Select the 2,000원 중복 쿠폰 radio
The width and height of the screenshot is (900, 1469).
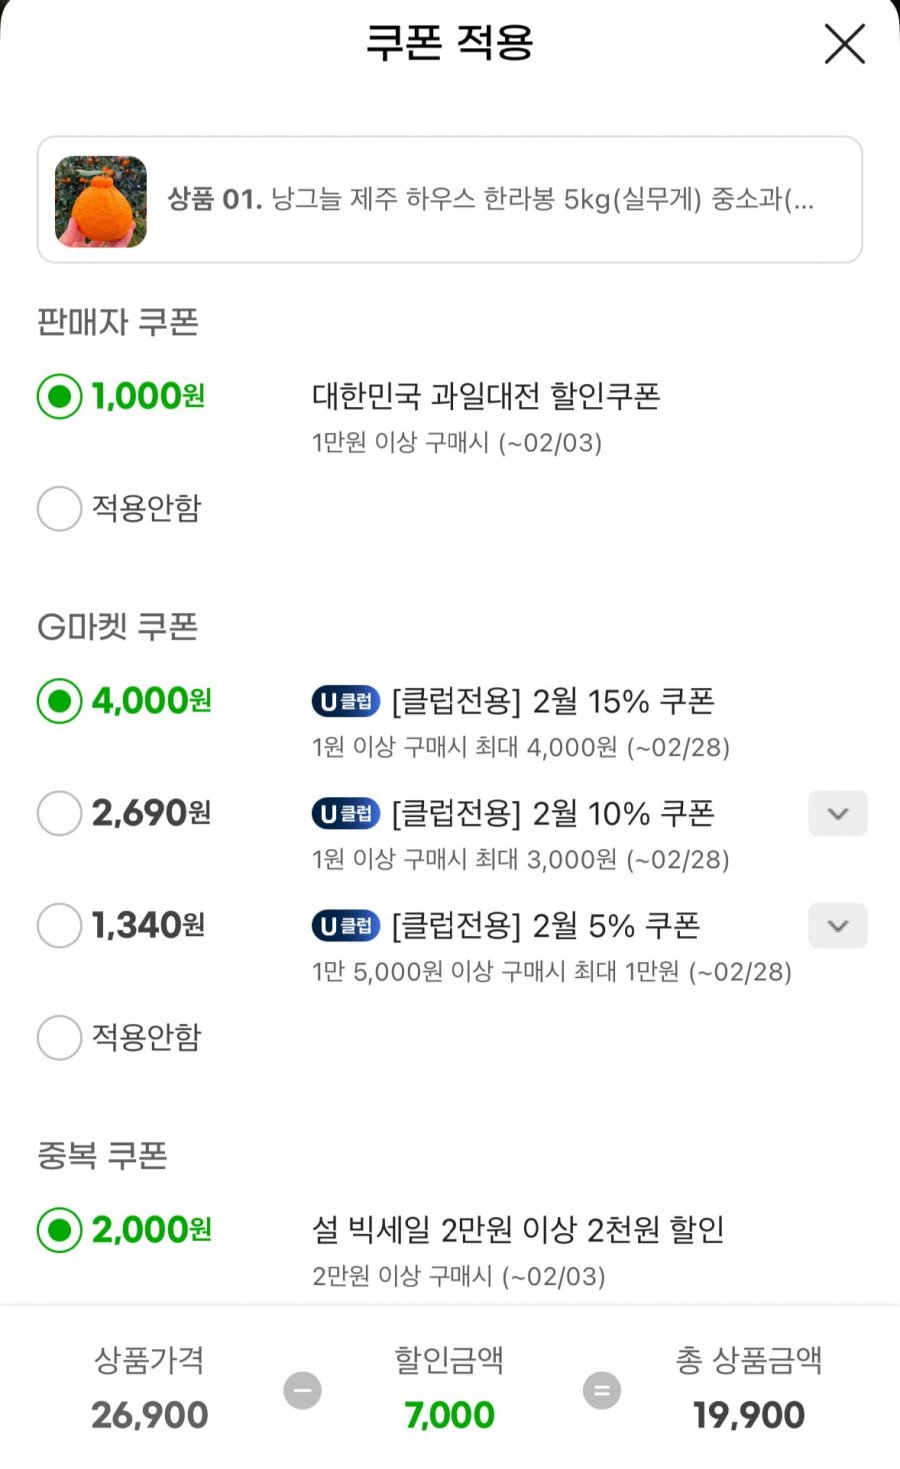(59, 1230)
